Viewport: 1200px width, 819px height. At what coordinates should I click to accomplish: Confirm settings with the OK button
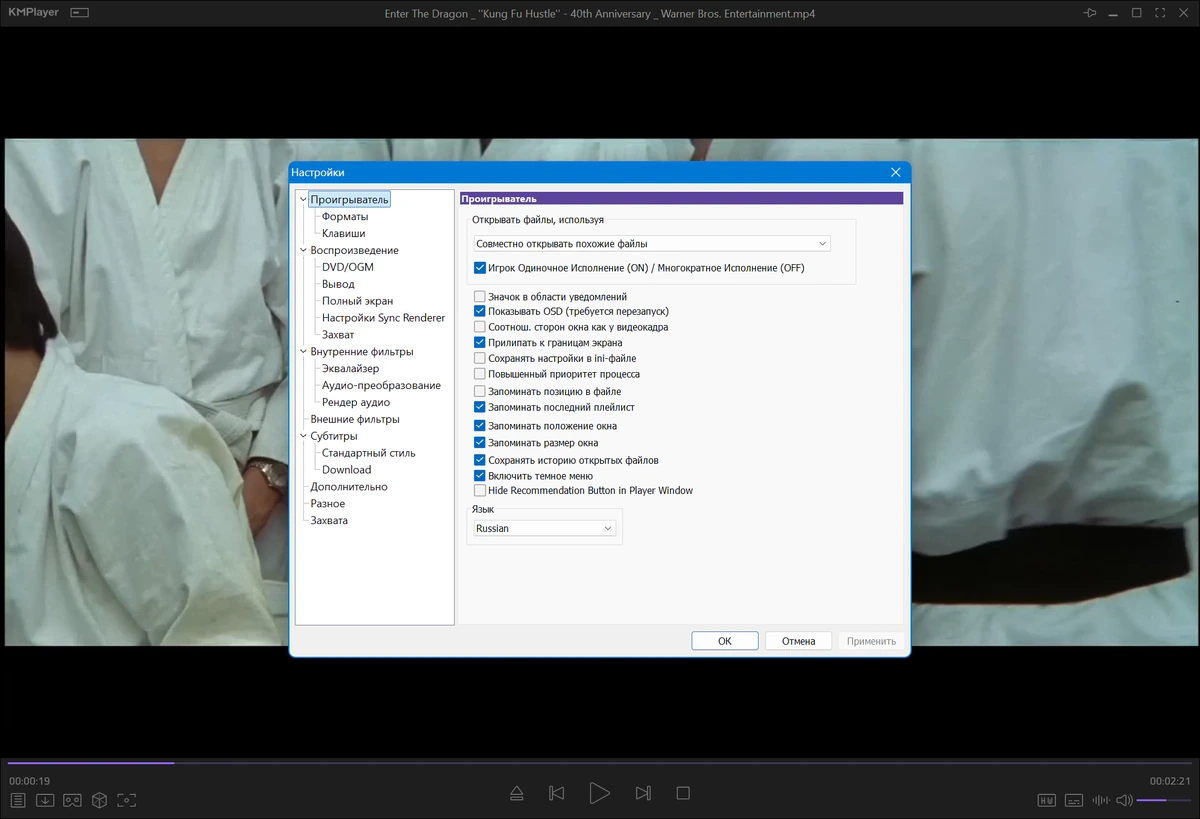pos(725,641)
